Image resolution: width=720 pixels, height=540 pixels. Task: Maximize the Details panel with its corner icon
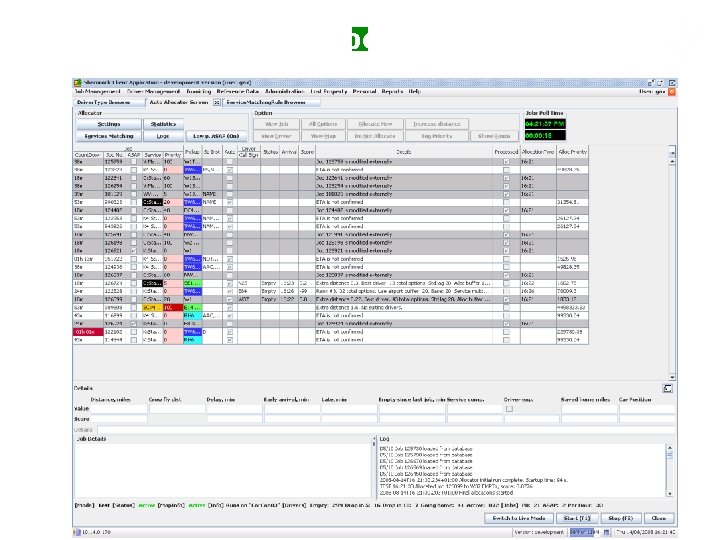[x=668, y=388]
